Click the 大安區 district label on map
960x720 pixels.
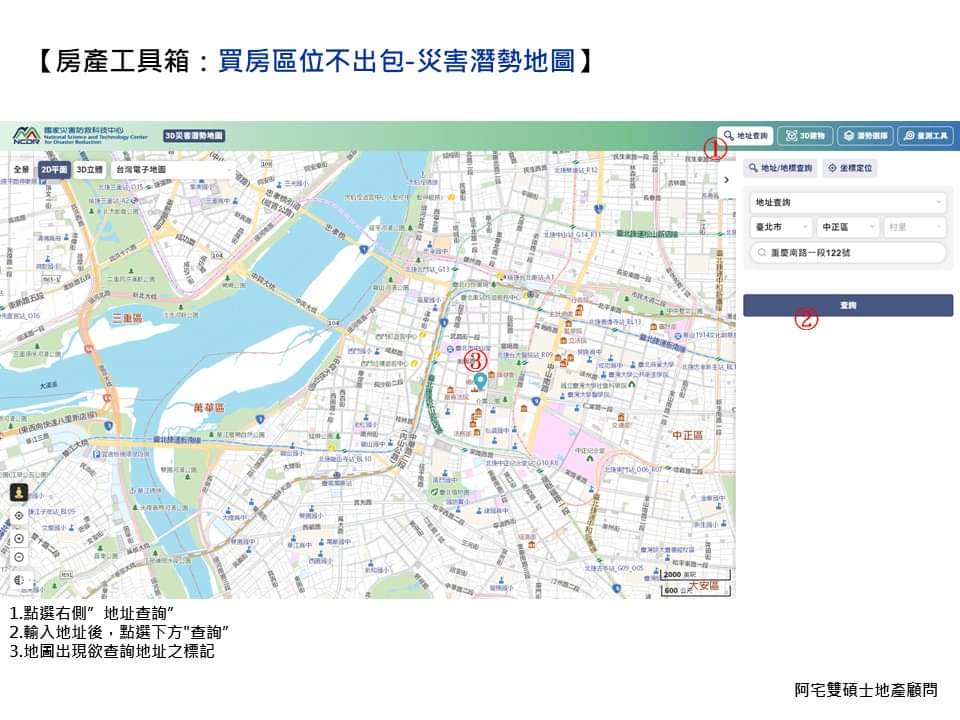[703, 586]
